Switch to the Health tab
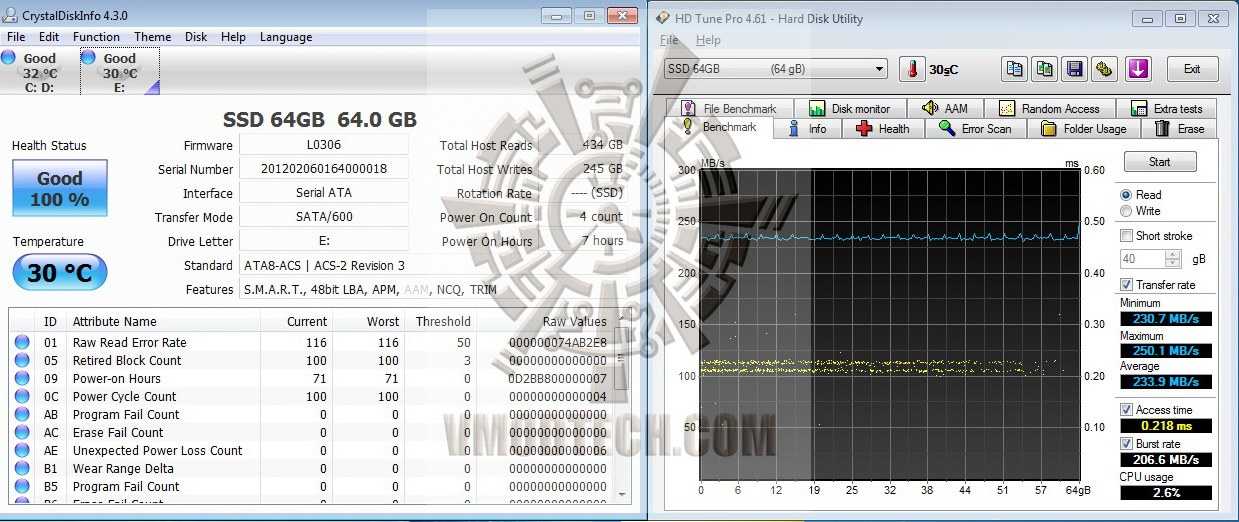Screen dimensions: 1239x522 (x=882, y=128)
